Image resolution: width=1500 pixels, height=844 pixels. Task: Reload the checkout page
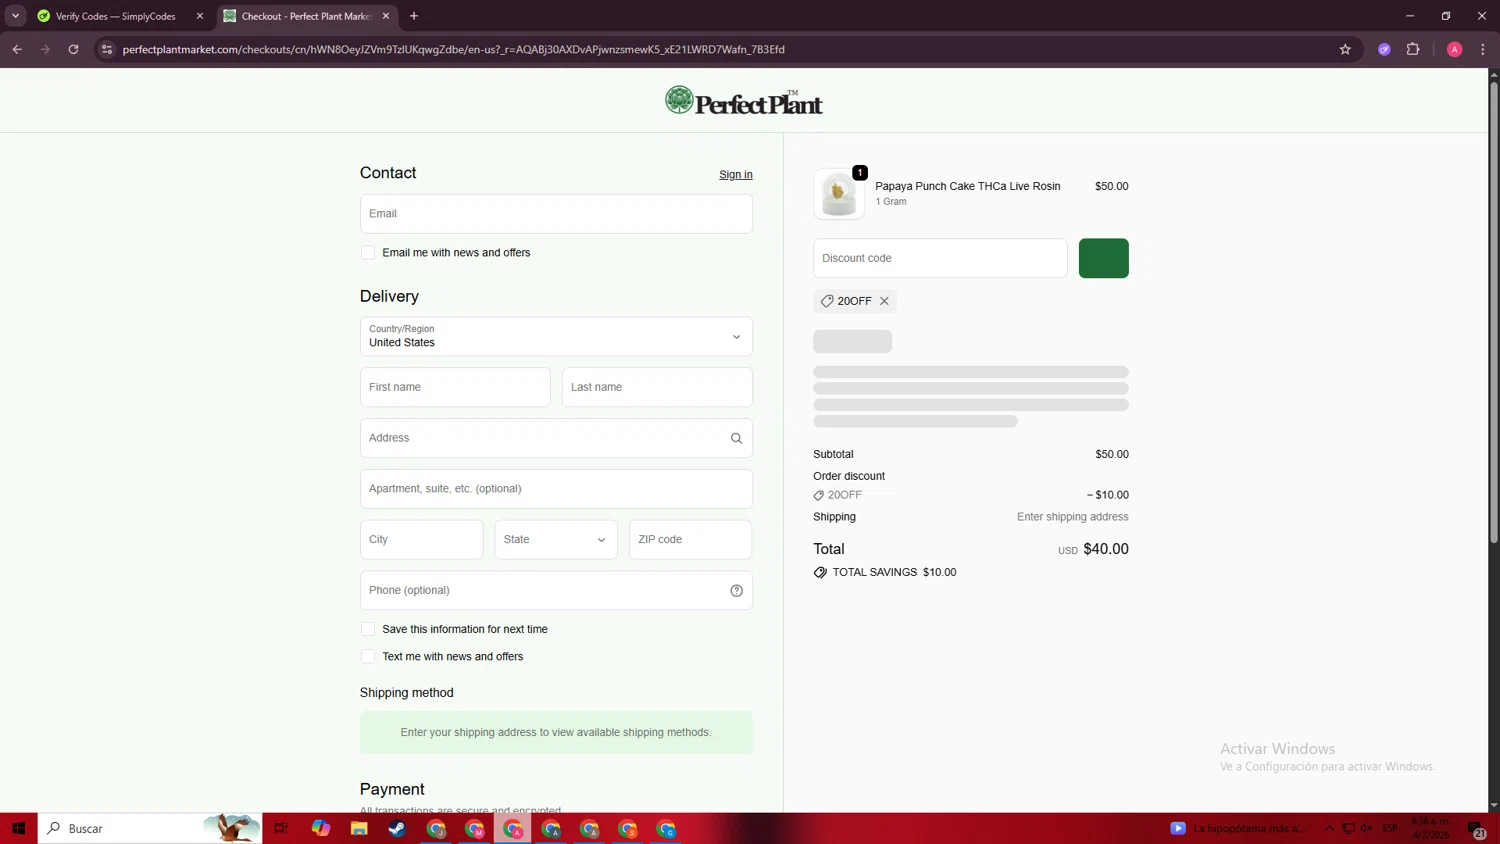(x=73, y=49)
